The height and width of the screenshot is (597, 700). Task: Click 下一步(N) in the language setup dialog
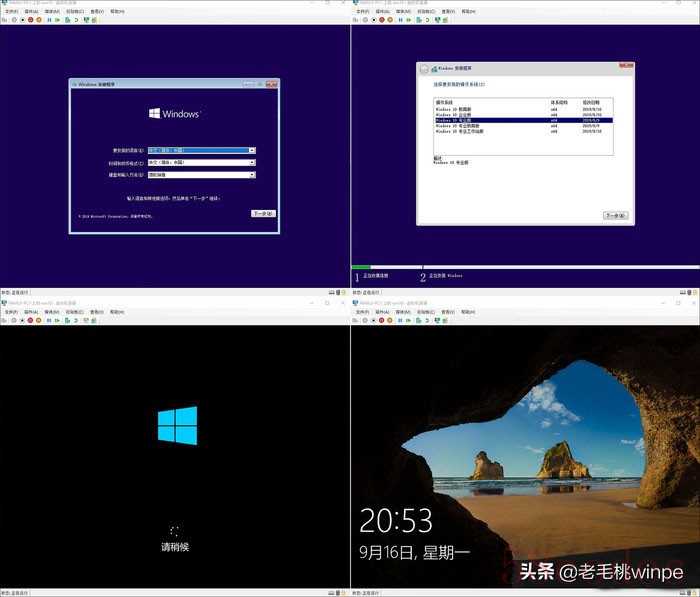(262, 214)
